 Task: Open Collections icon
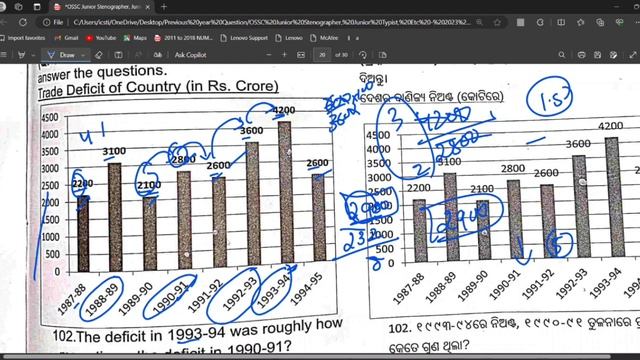pos(600,22)
